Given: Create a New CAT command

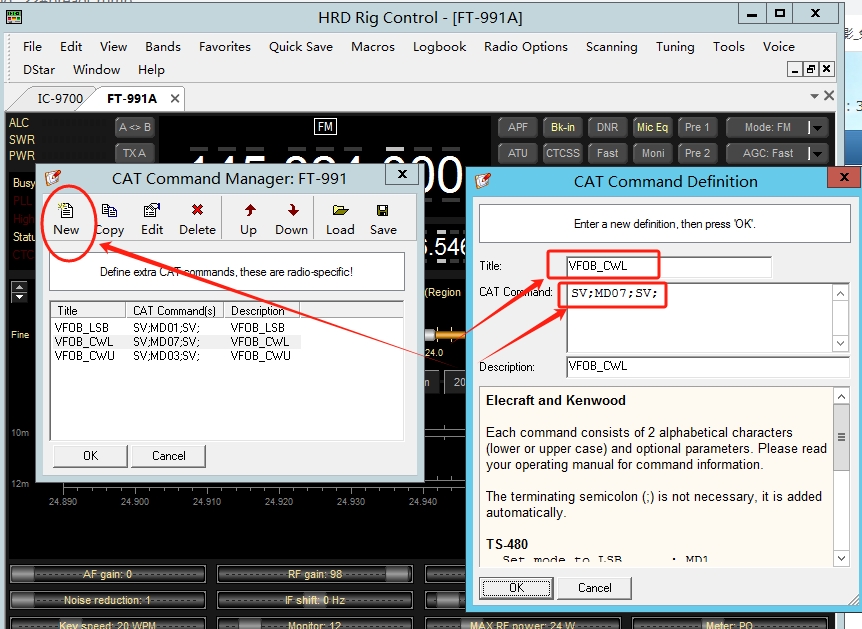Looking at the screenshot, I should [66, 219].
